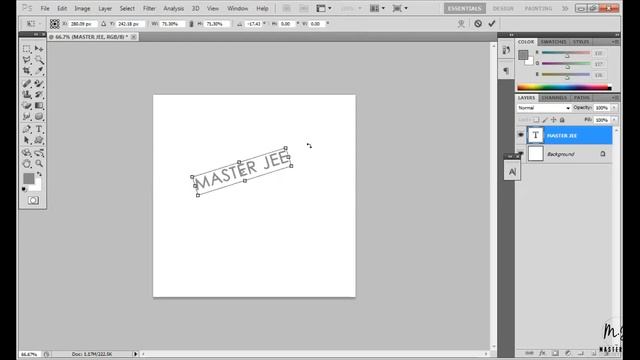The image size is (640, 360).
Task: Cancel the transform in options bar
Action: coord(478,24)
